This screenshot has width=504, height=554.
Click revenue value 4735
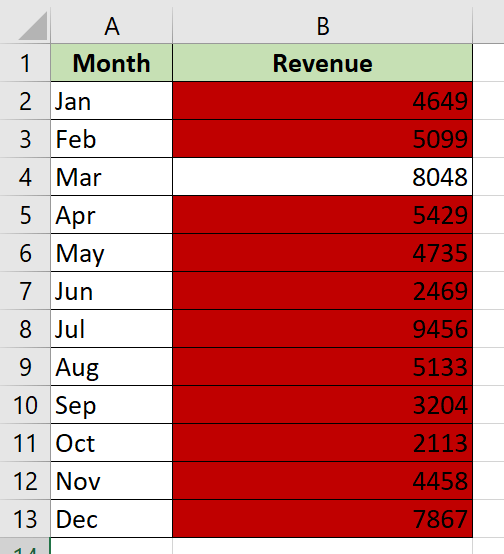tap(322, 253)
